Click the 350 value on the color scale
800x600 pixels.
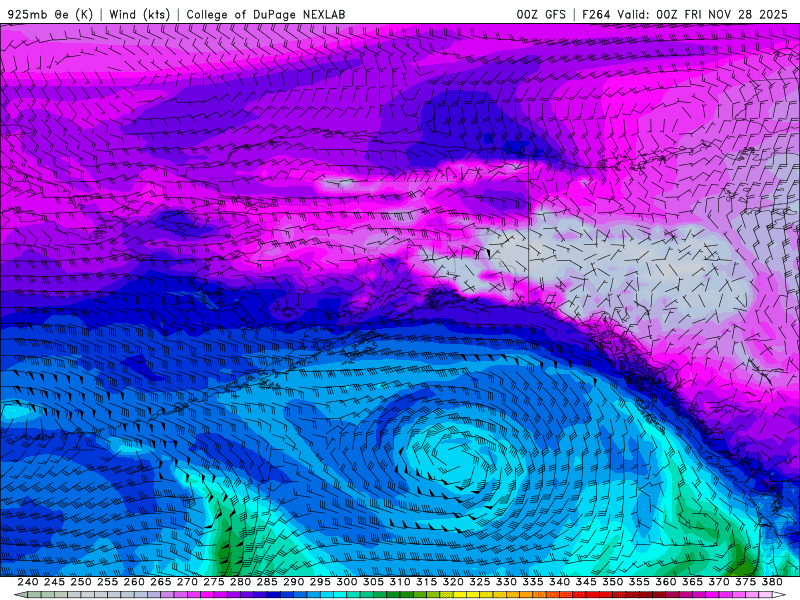612,582
